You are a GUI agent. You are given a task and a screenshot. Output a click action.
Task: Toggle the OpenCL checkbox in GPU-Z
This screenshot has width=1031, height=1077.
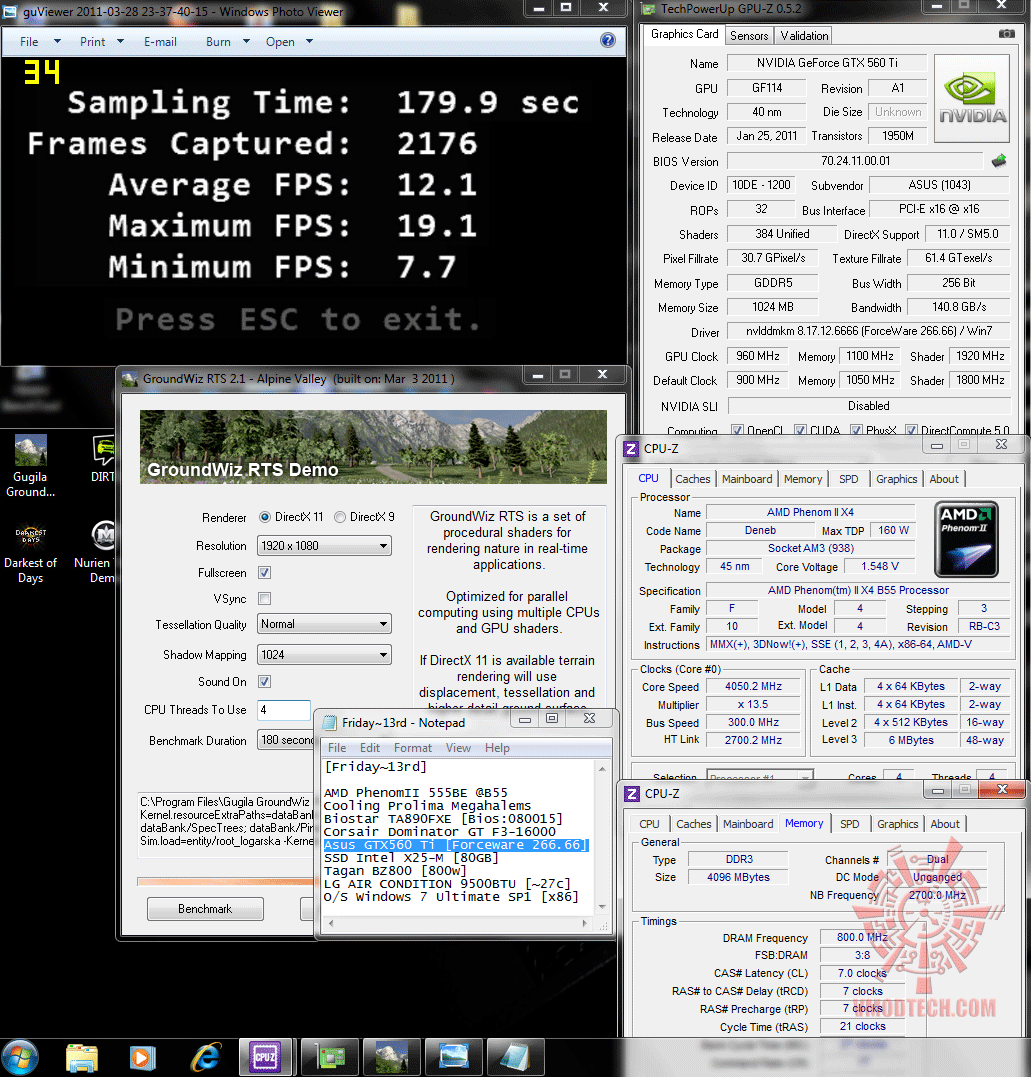[737, 431]
